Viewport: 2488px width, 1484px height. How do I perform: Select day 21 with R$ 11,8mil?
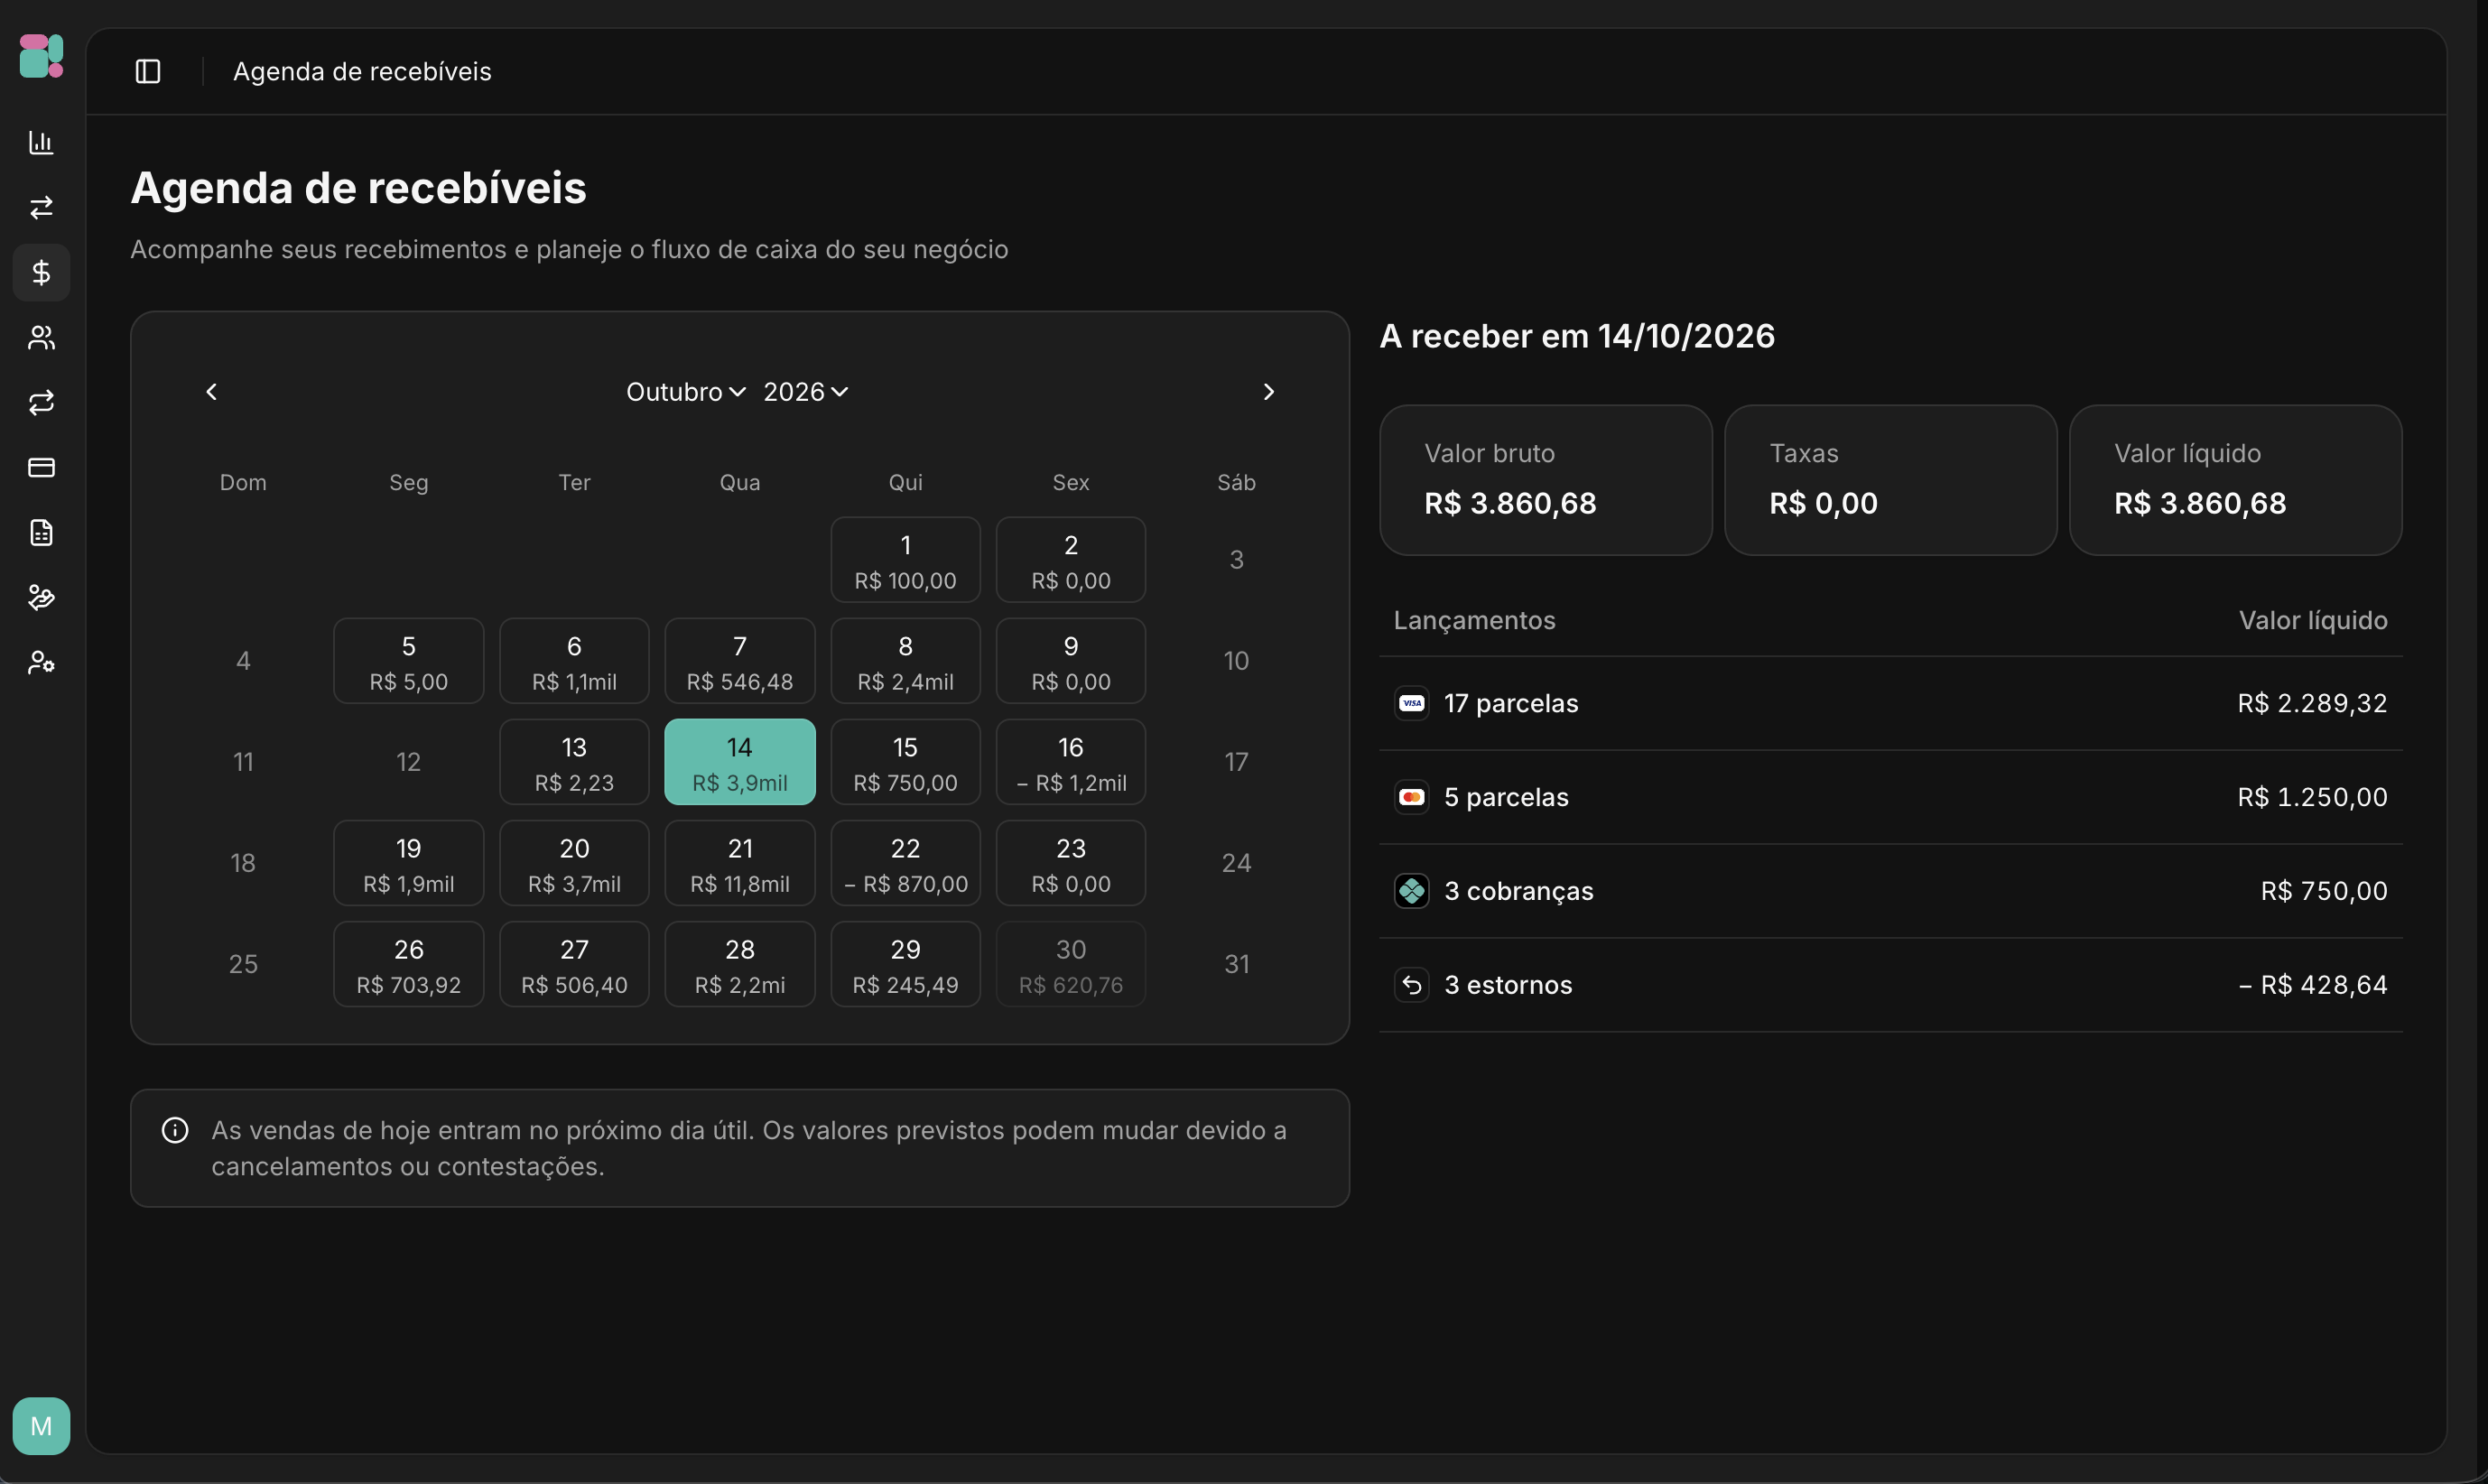(x=740, y=863)
